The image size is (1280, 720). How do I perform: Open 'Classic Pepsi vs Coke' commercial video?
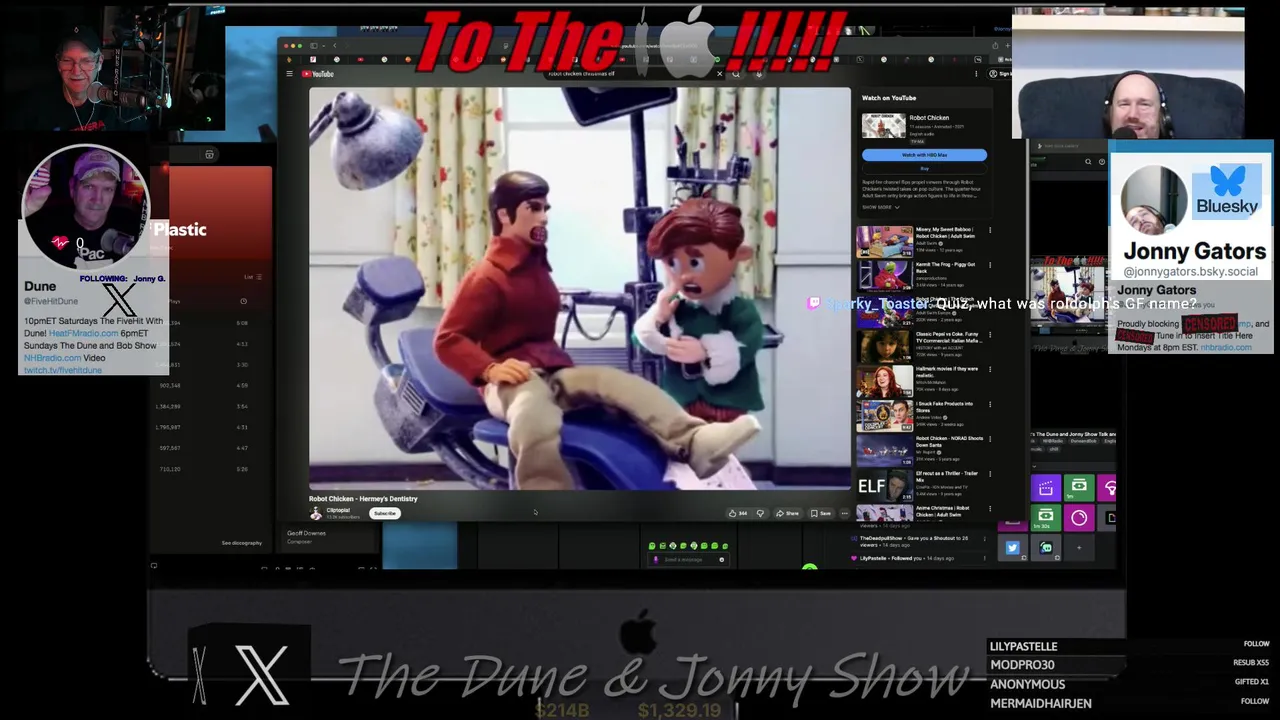(884, 346)
